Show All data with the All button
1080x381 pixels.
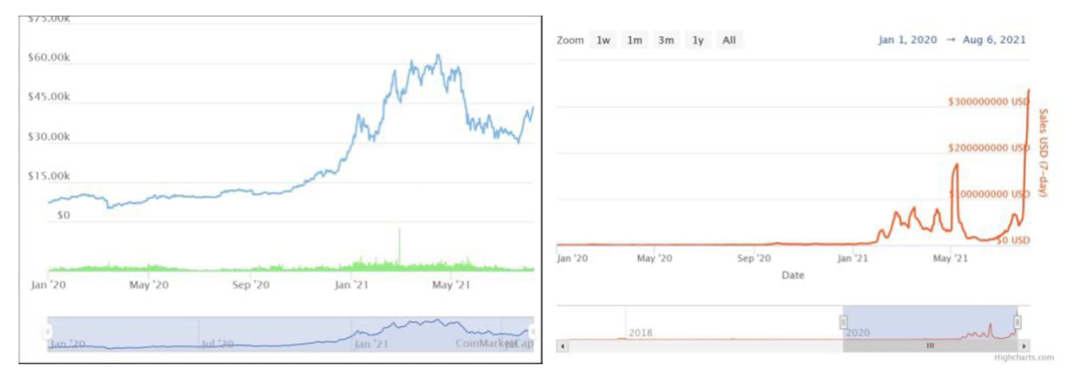729,41
